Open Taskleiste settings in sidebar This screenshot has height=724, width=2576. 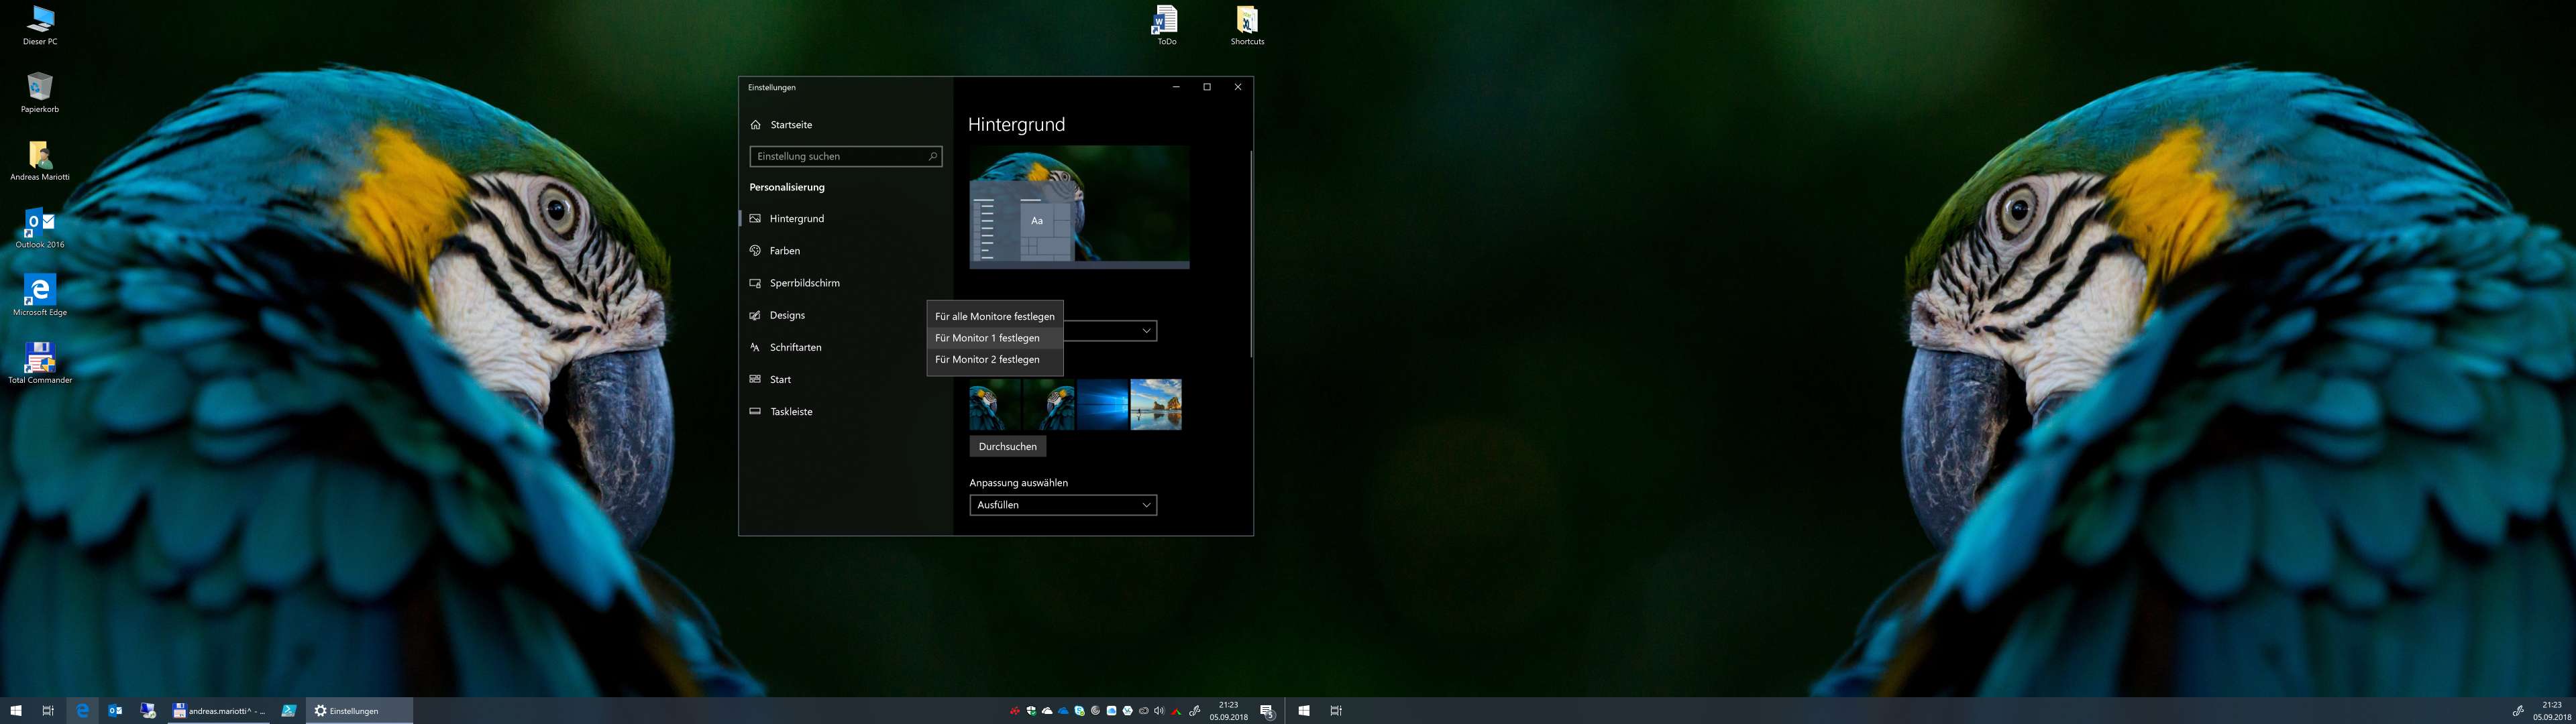point(790,412)
